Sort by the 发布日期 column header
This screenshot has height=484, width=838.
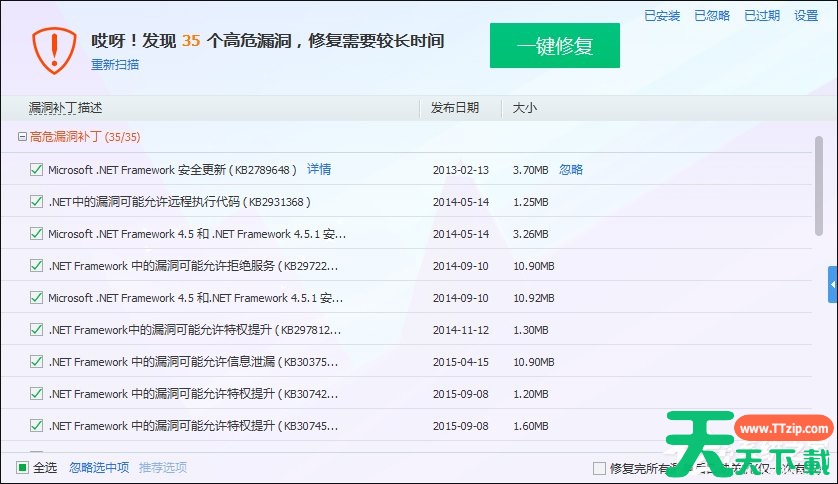(455, 108)
